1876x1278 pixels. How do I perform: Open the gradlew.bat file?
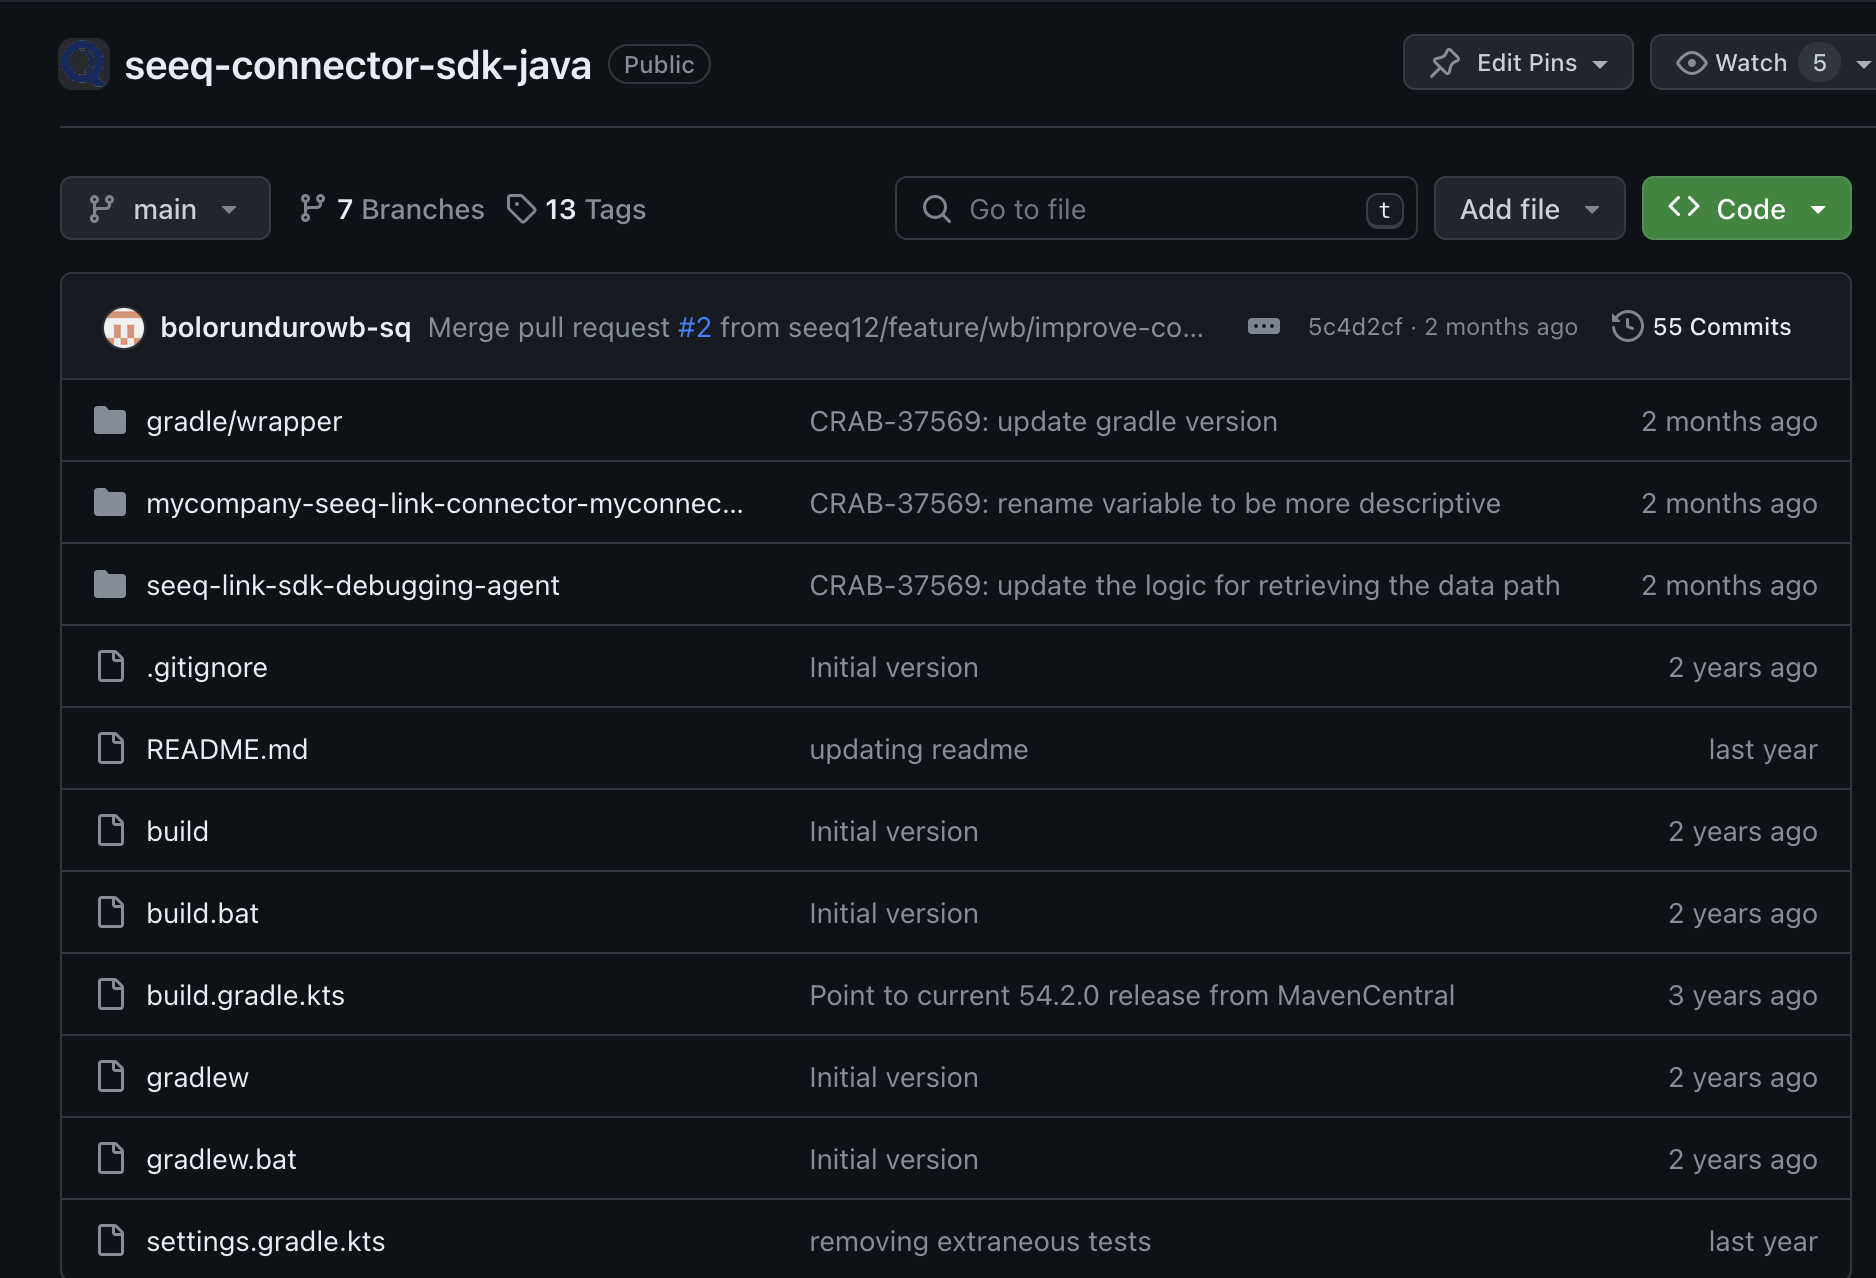(x=221, y=1159)
